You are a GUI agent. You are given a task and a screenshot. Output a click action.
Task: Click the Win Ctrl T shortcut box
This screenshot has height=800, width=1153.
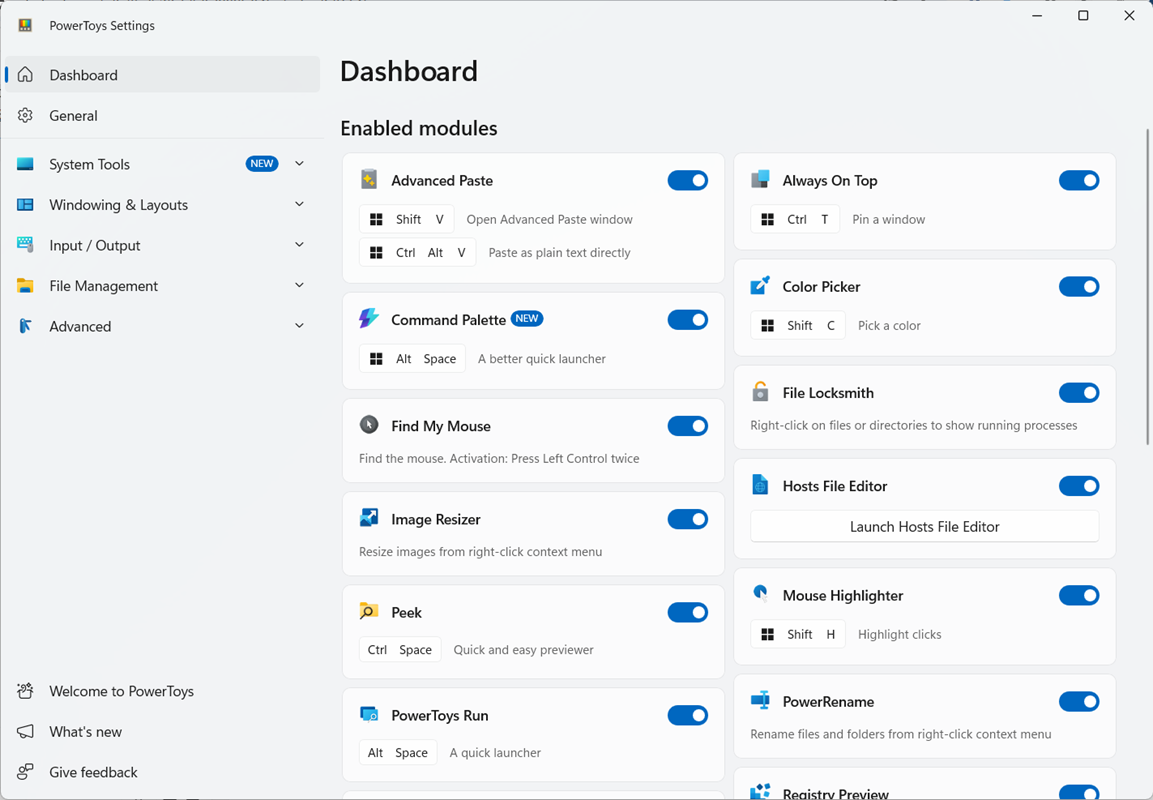click(x=795, y=219)
